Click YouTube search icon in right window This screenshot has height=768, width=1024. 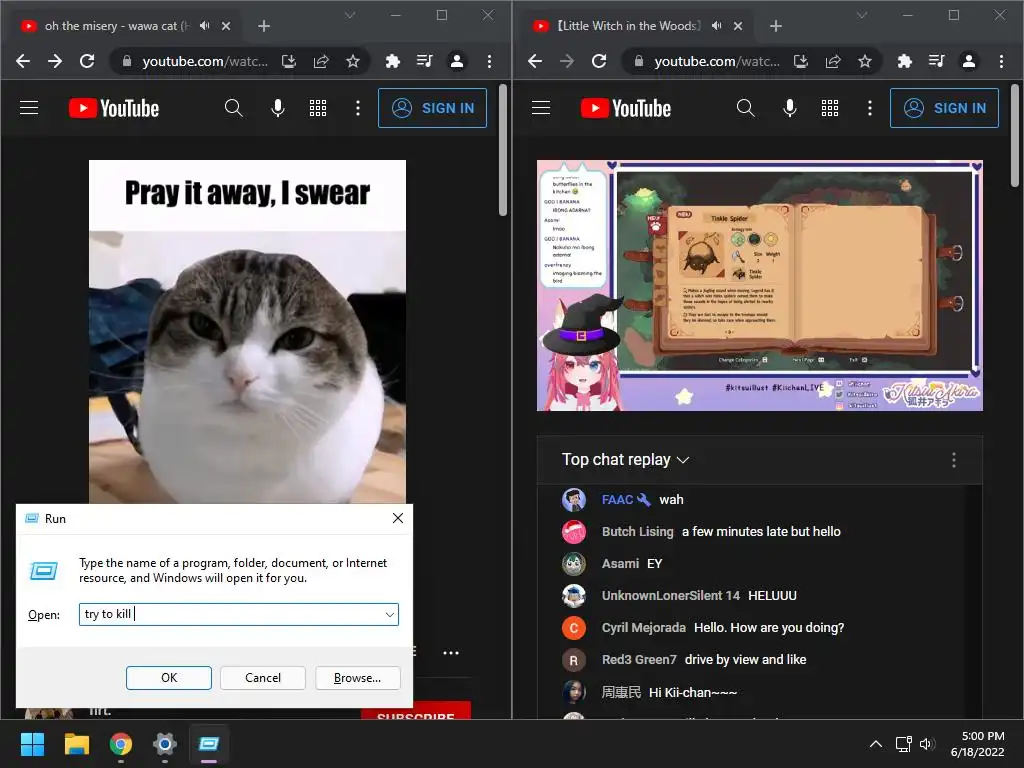coord(745,108)
